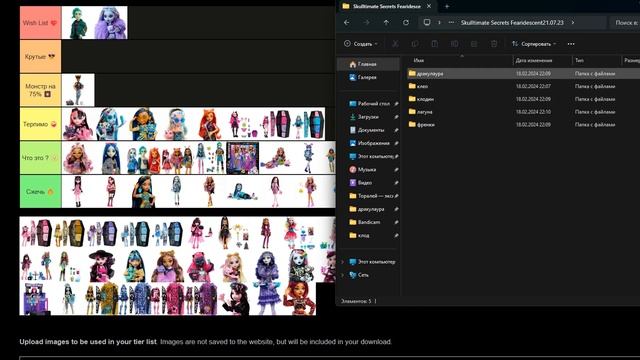Click the Что это? tier label
The width and height of the screenshot is (640, 360).
click(40, 158)
